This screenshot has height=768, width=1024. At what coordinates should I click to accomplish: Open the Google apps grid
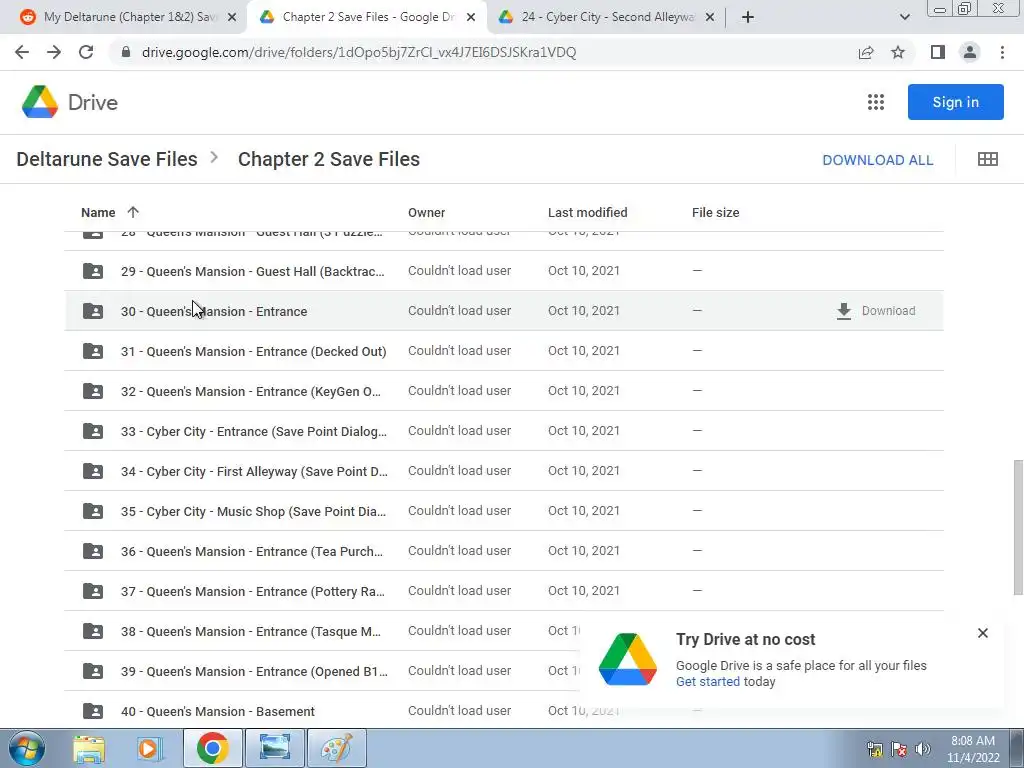[x=876, y=102]
